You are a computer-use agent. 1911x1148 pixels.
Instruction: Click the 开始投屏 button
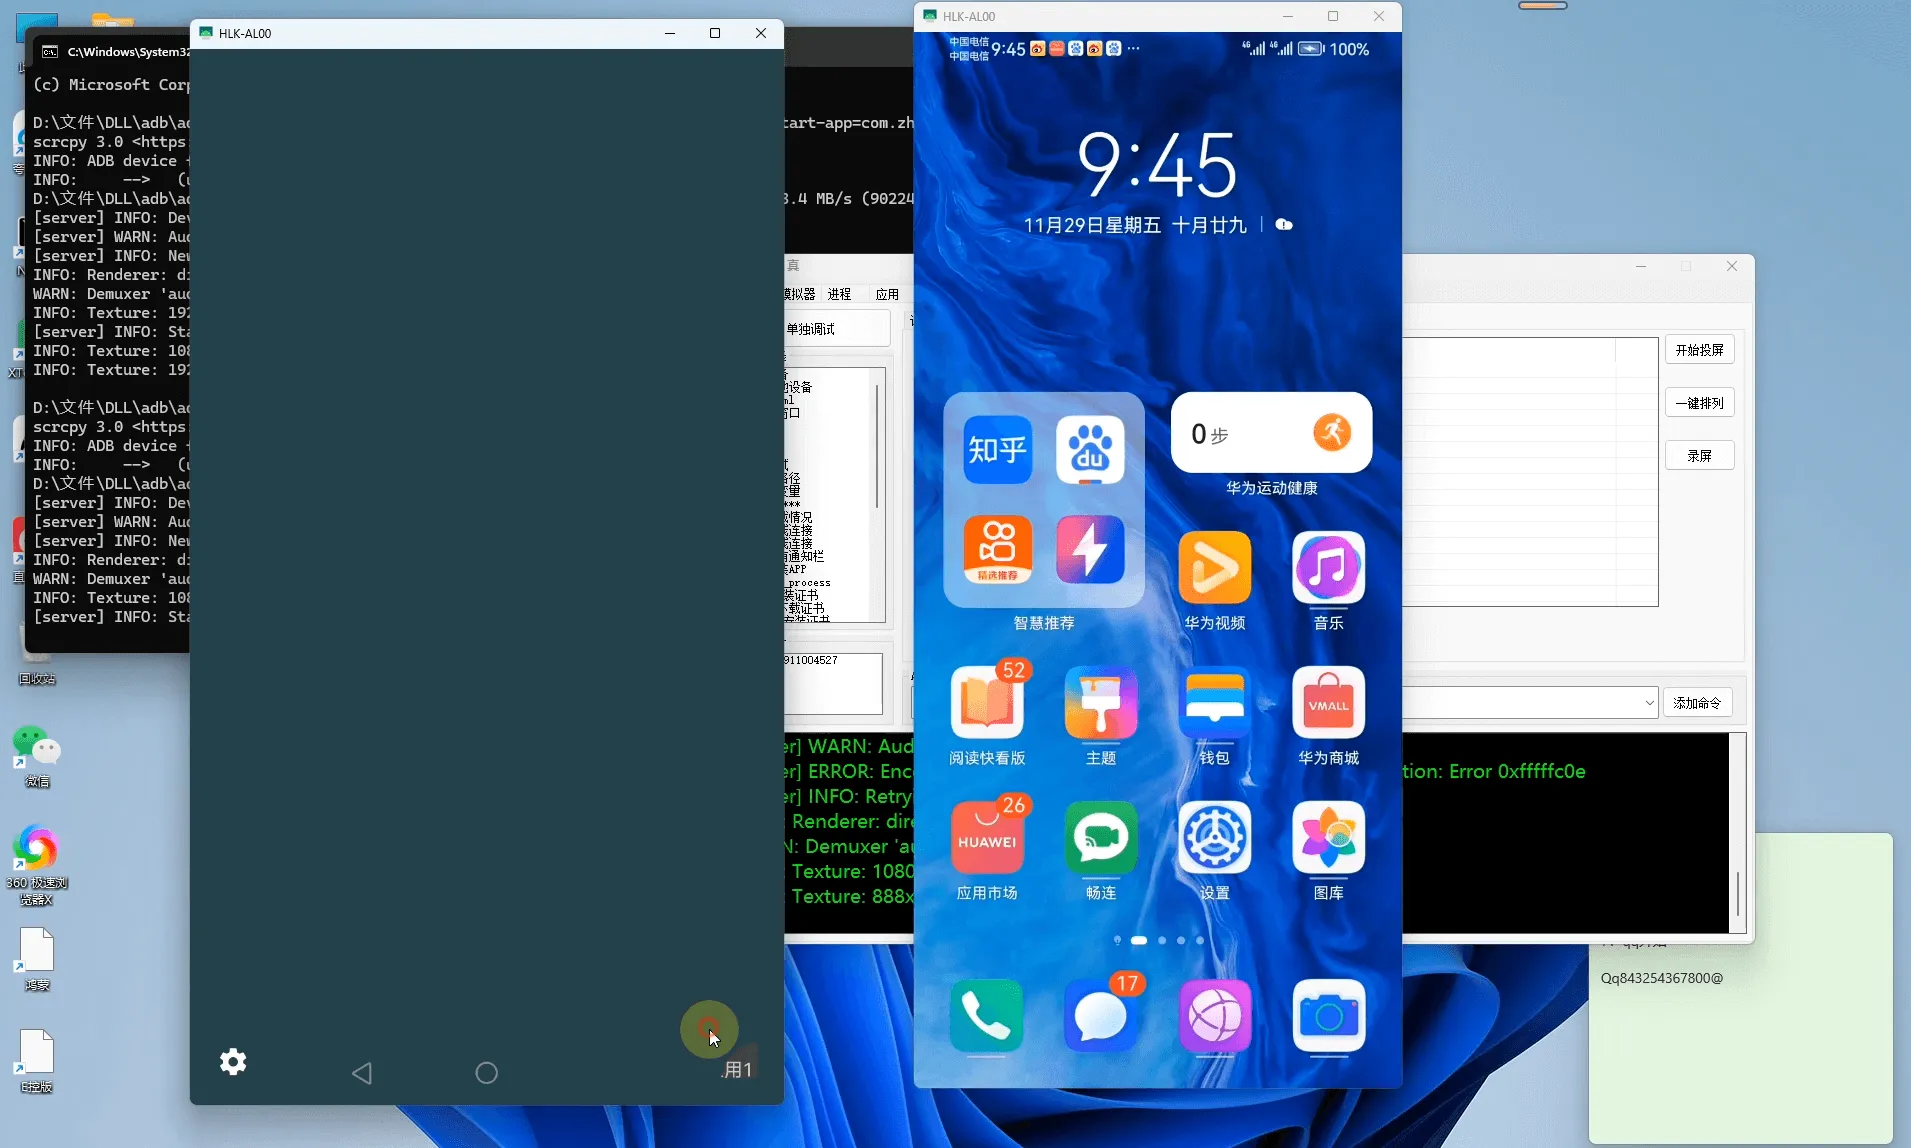[1699, 350]
